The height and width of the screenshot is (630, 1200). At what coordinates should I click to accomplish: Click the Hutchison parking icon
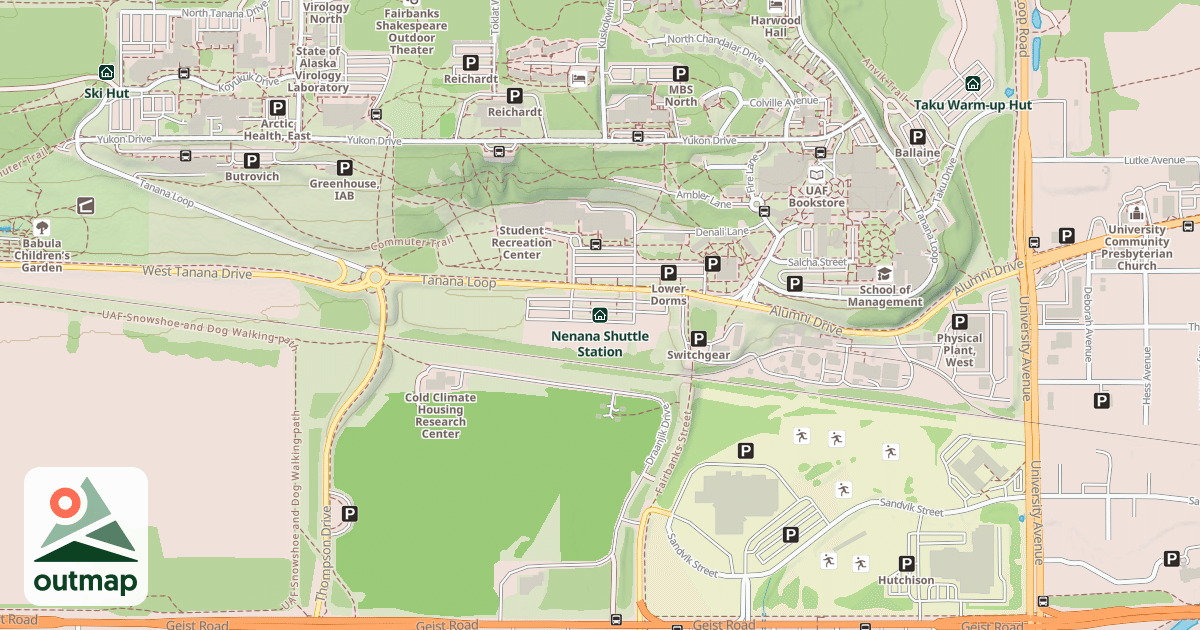907,563
